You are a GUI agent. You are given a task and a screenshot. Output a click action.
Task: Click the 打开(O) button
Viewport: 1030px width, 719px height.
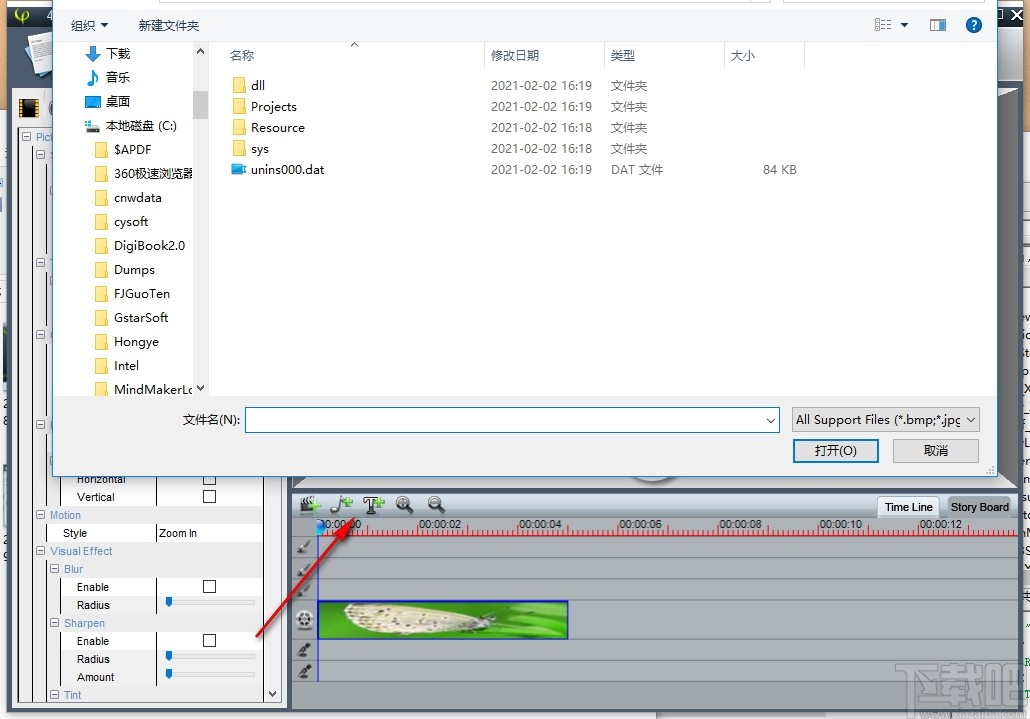click(835, 450)
